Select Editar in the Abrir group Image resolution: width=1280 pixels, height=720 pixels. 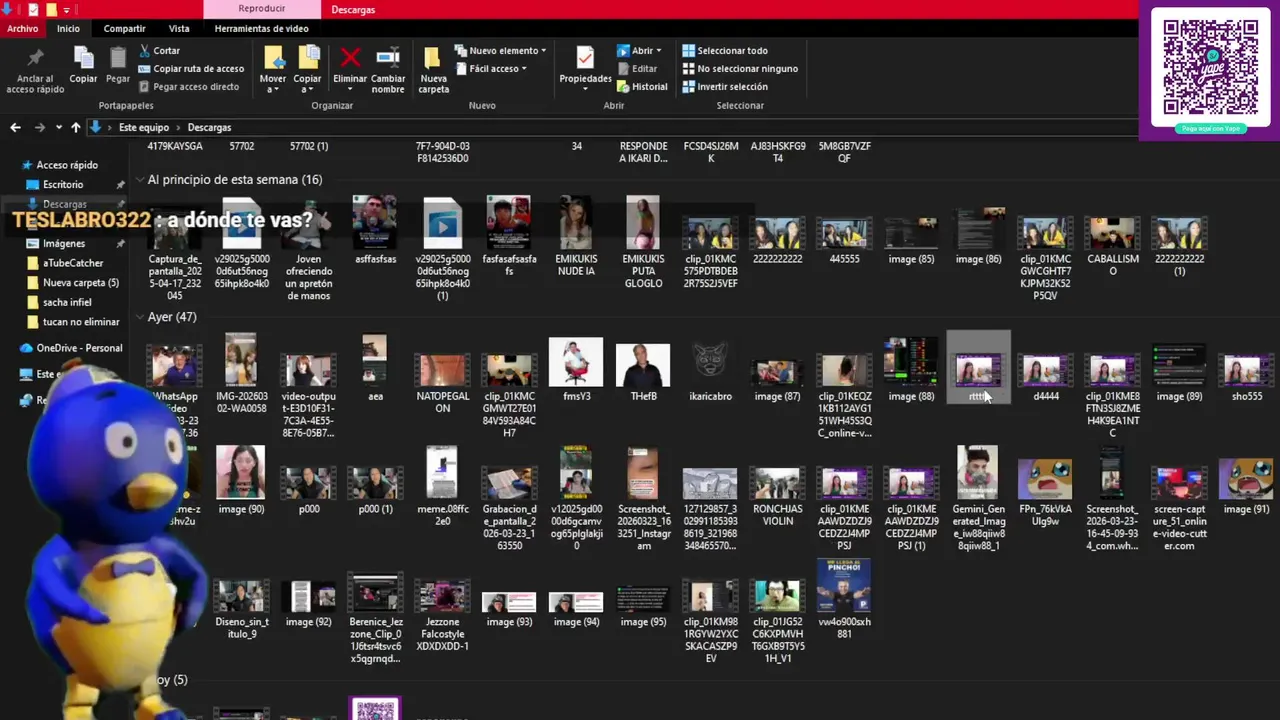coord(637,68)
